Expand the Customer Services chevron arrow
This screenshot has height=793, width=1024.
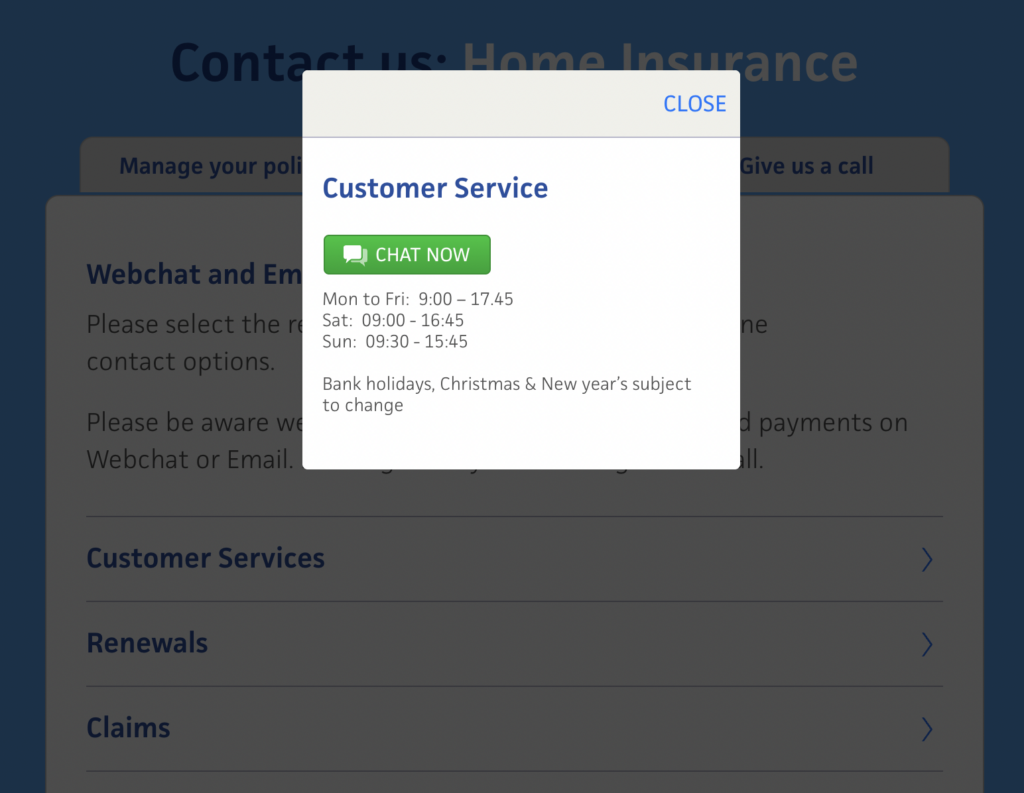(x=926, y=559)
